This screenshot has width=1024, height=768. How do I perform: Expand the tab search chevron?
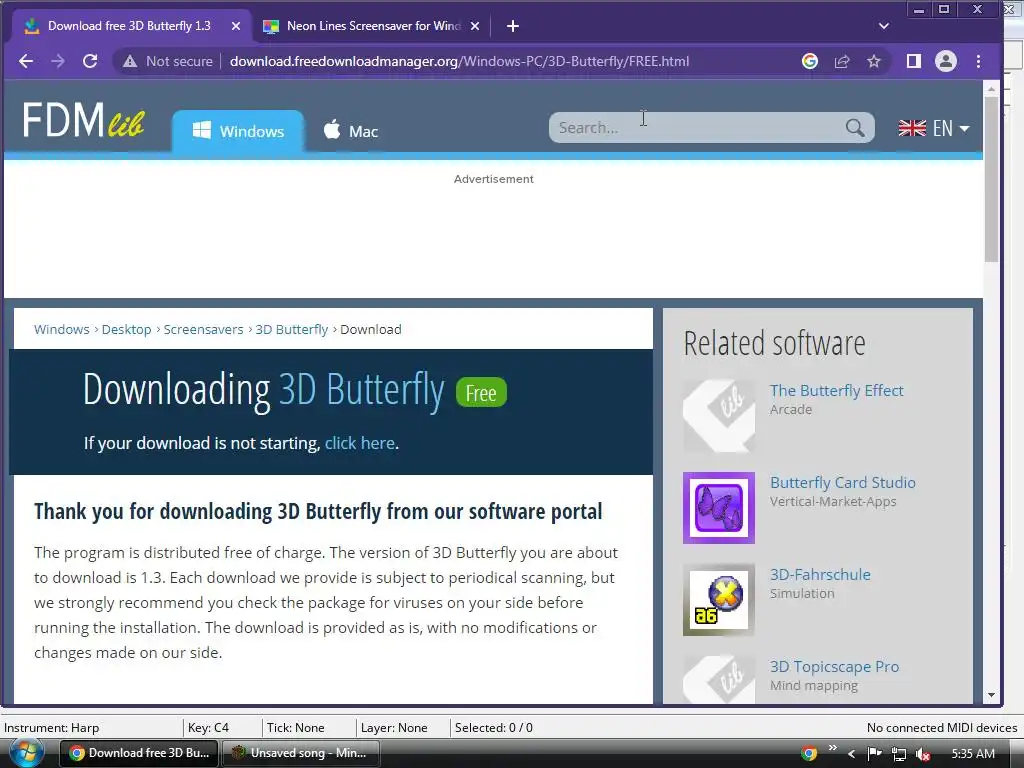884,26
